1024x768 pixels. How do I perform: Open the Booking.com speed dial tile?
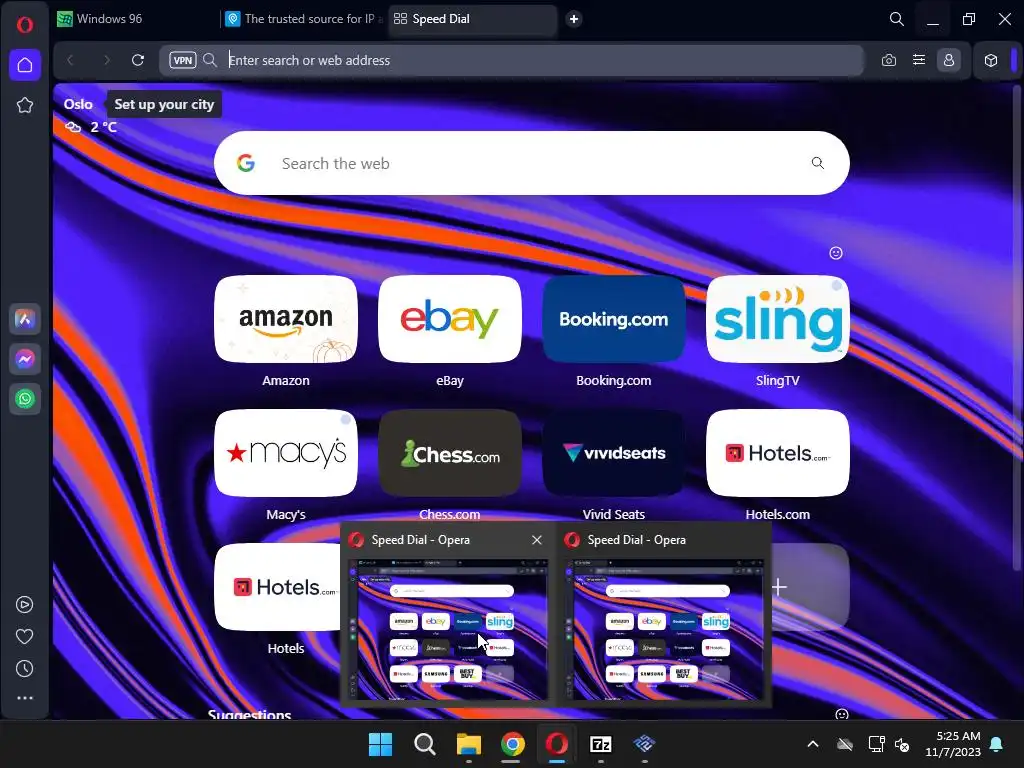click(614, 319)
